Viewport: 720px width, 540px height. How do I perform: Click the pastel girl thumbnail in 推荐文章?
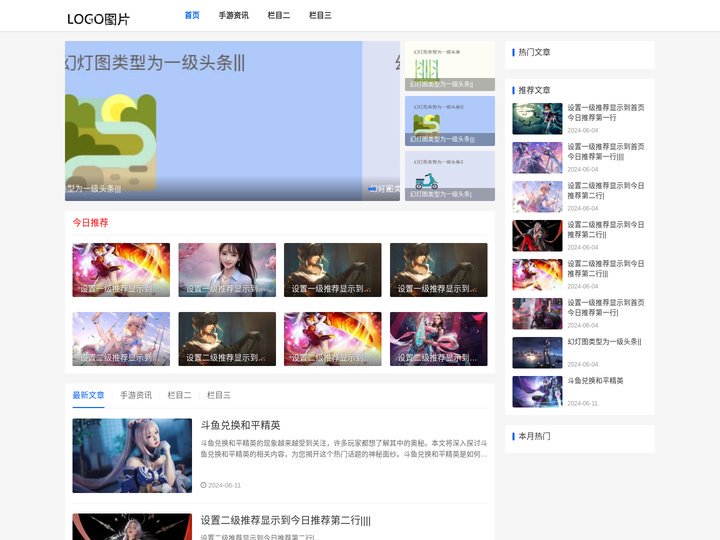pos(537,197)
